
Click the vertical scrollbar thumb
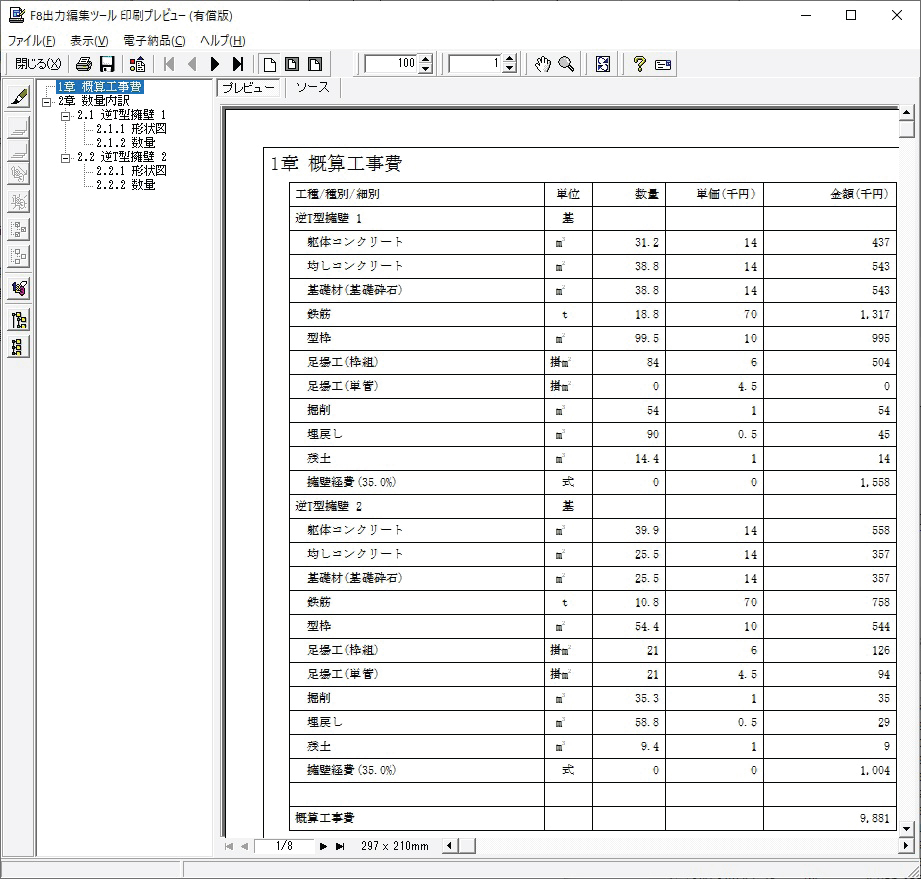click(x=906, y=128)
